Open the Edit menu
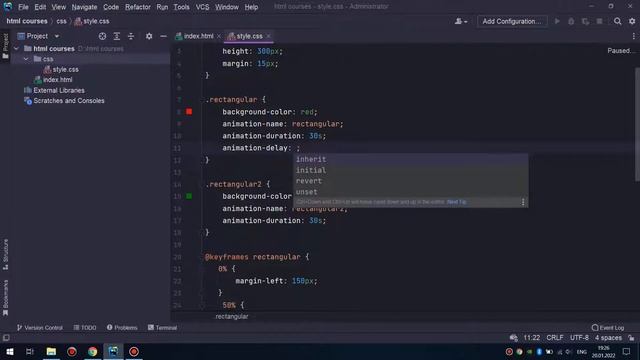 [x=40, y=7]
